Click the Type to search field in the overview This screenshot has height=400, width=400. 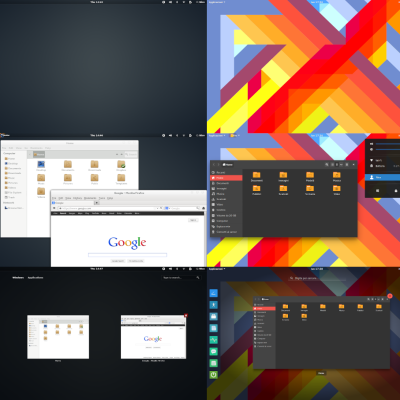(x=181, y=278)
